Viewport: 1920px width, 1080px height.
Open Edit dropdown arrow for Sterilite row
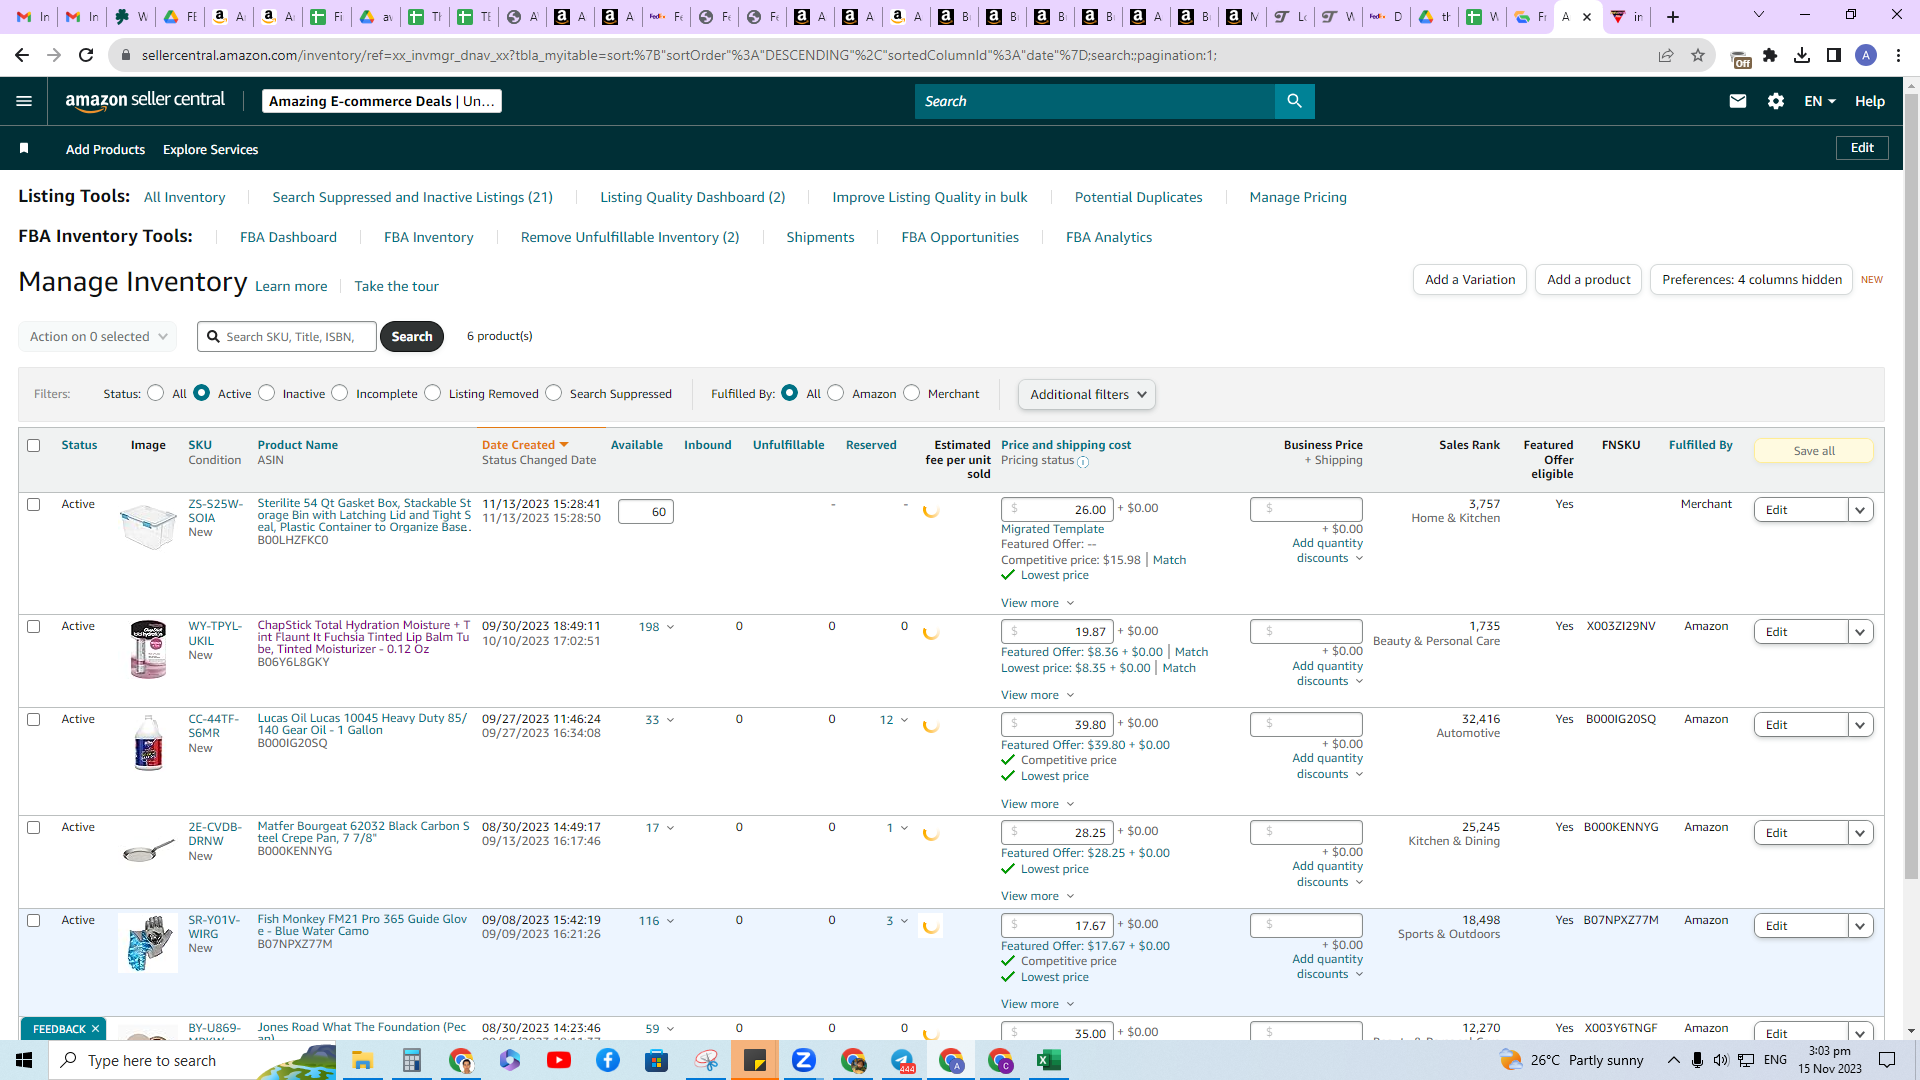tap(1860, 510)
